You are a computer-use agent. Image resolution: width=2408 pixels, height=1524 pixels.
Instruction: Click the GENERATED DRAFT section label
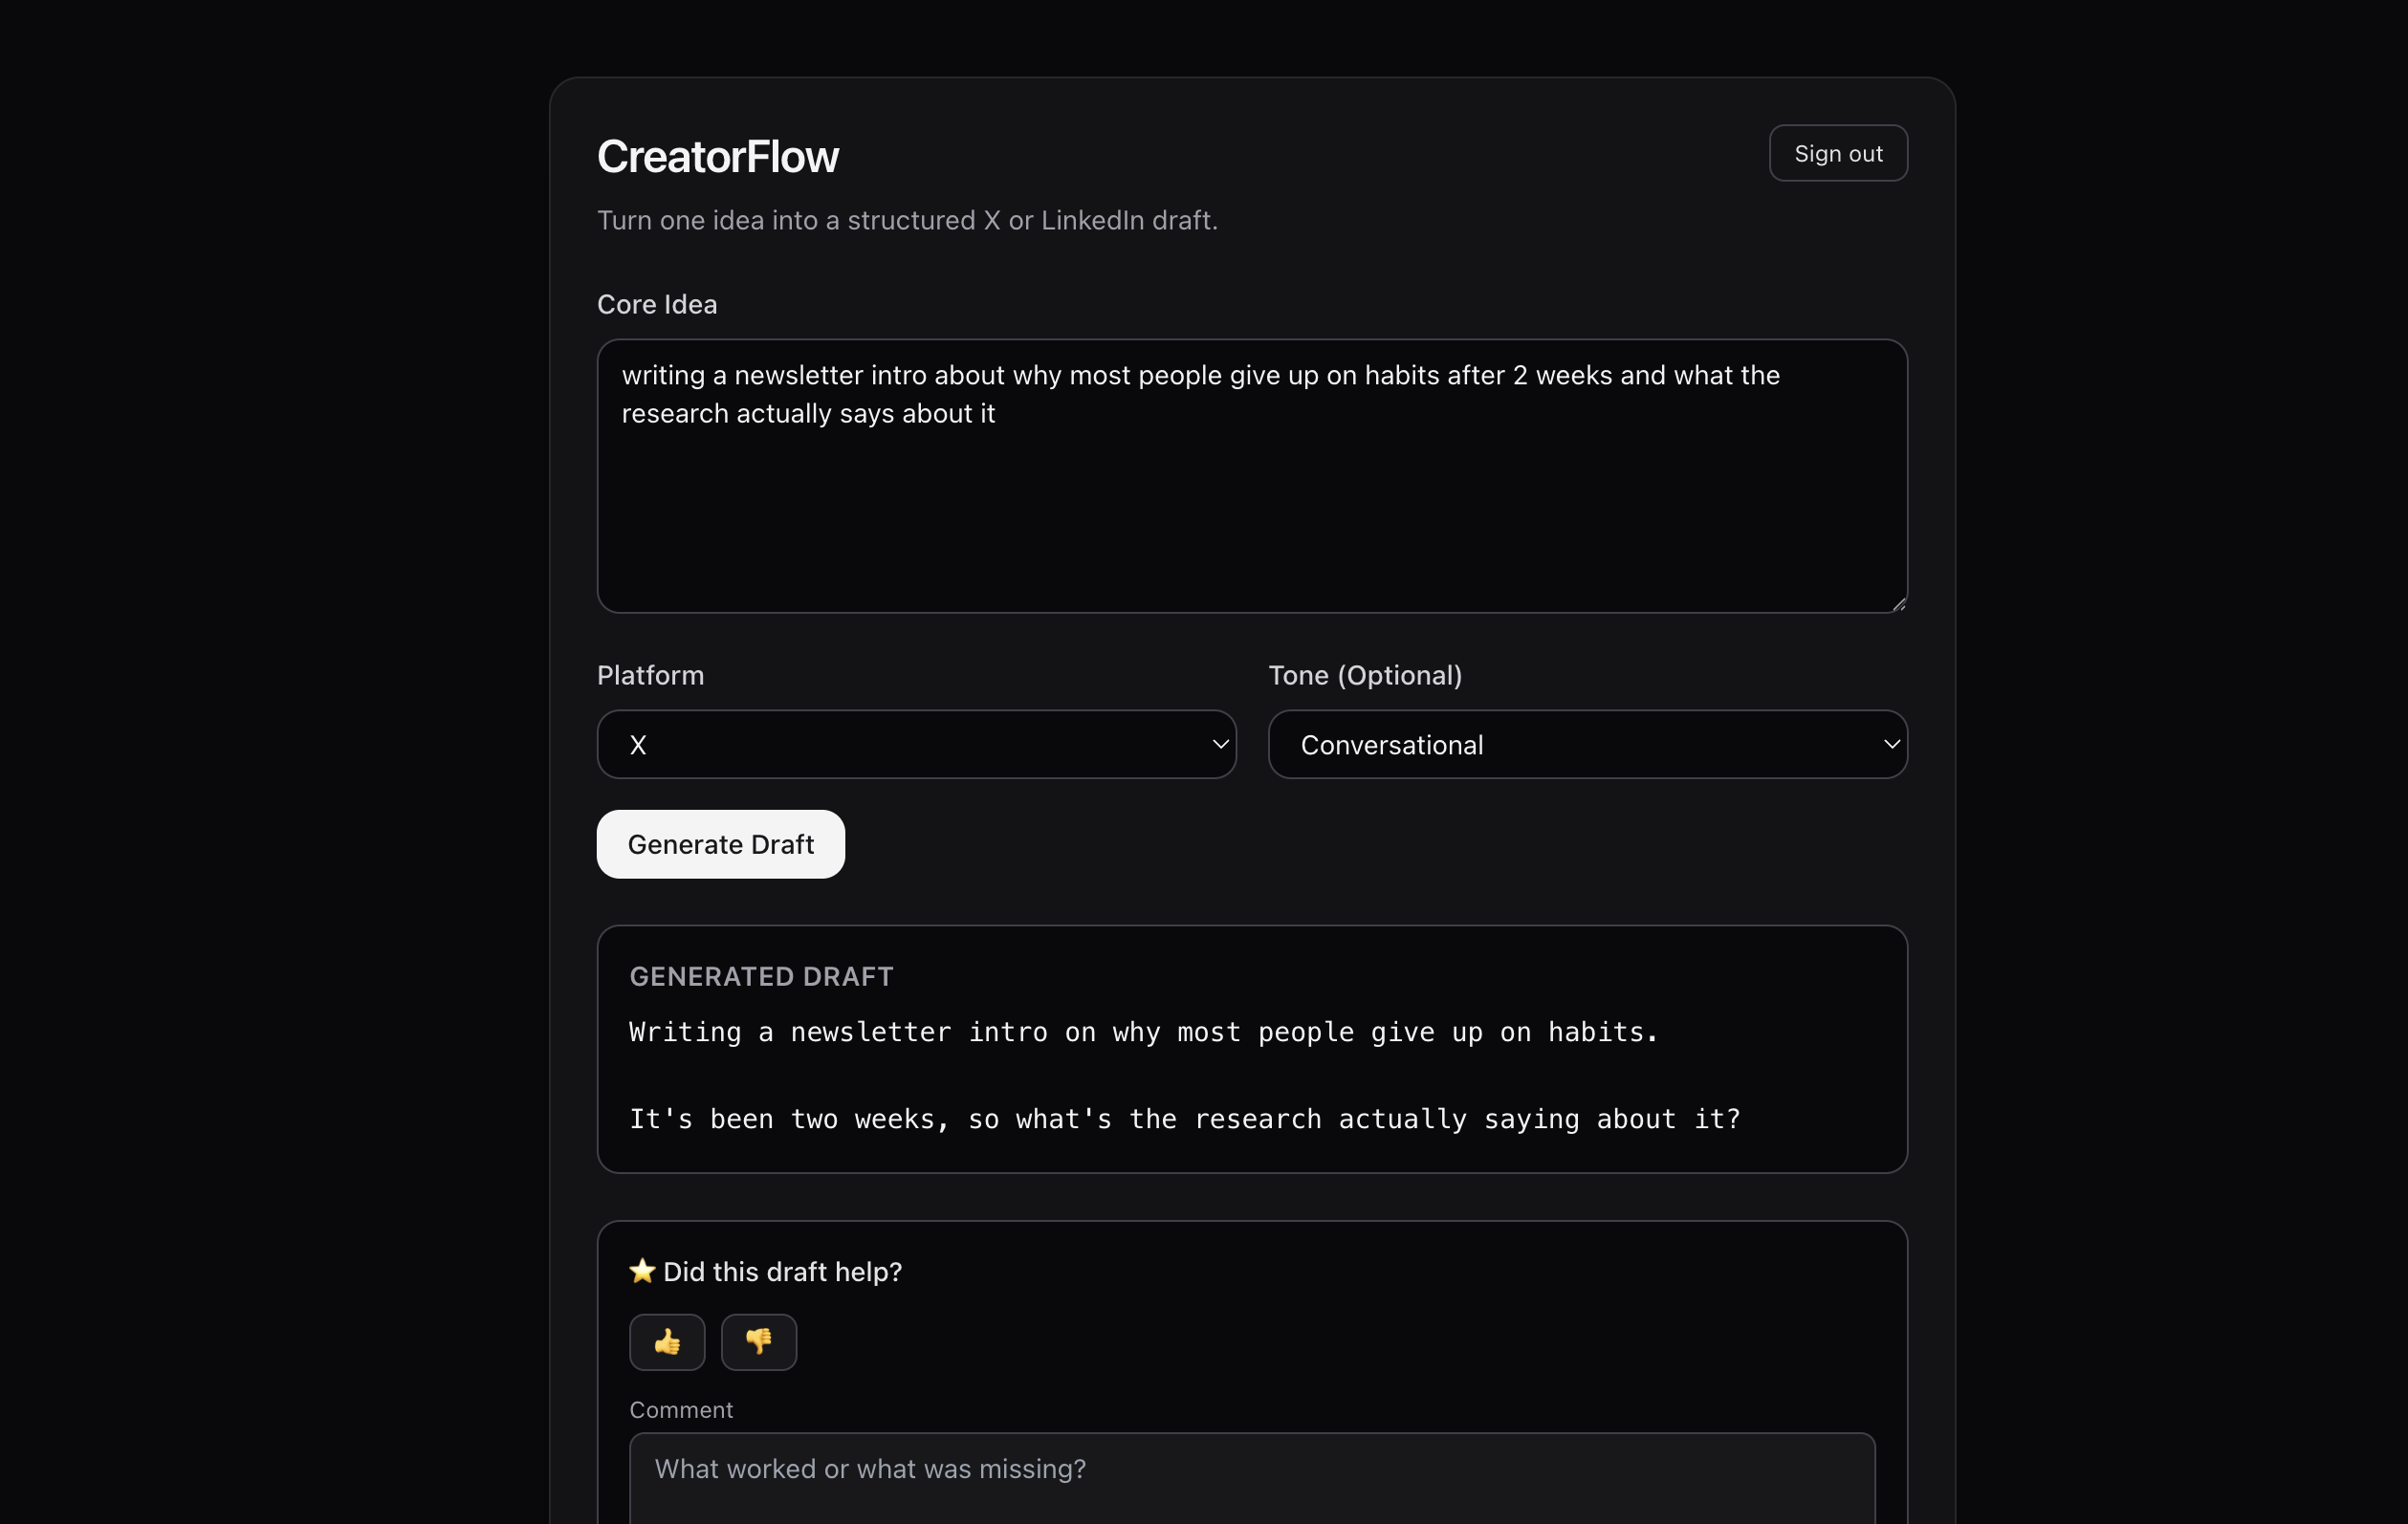click(760, 976)
